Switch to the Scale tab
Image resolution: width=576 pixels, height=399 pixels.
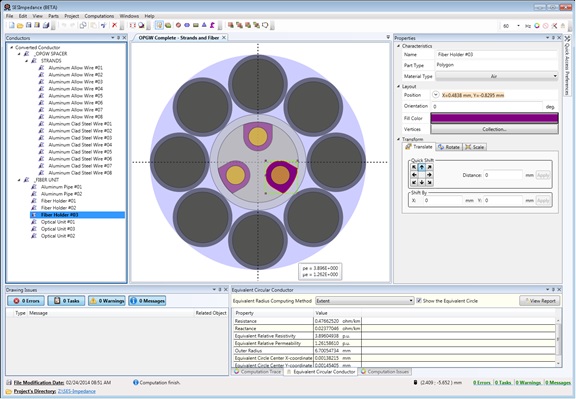(x=474, y=147)
